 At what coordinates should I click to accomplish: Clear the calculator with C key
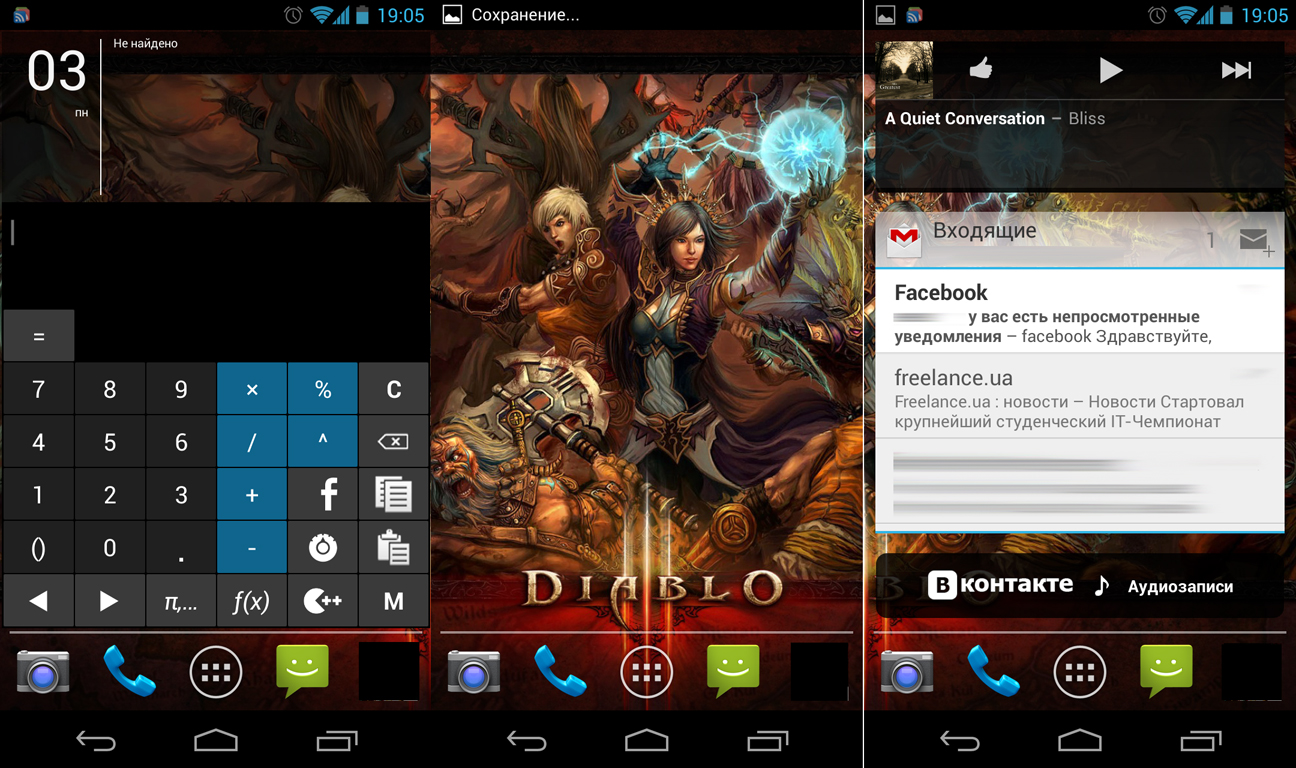[394, 389]
